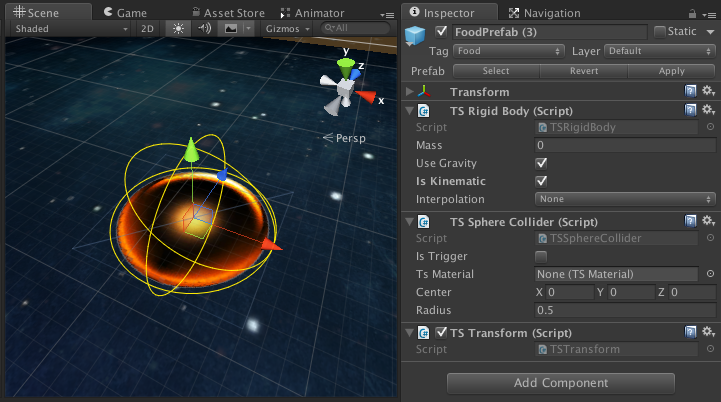Viewport: 721px width, 402px height.
Task: Toggle 2D view mode
Action: click(x=147, y=29)
